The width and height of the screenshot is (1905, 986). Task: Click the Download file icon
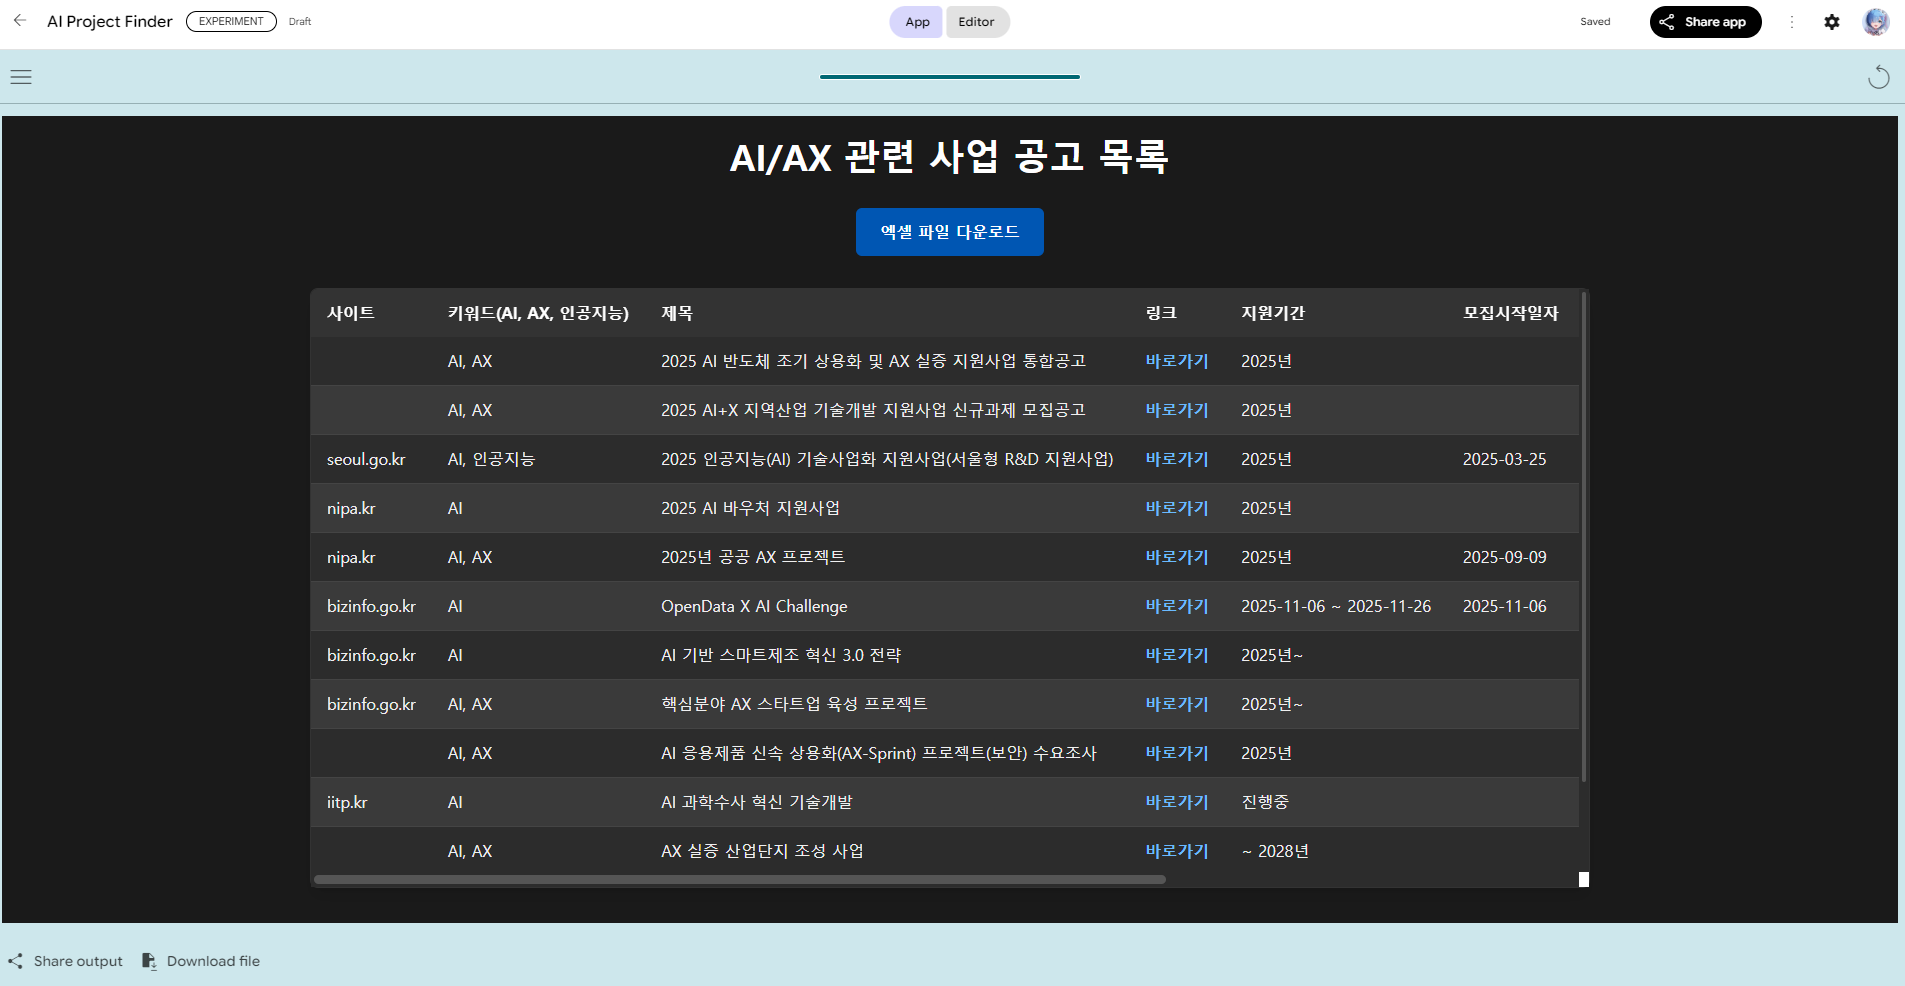tap(149, 961)
